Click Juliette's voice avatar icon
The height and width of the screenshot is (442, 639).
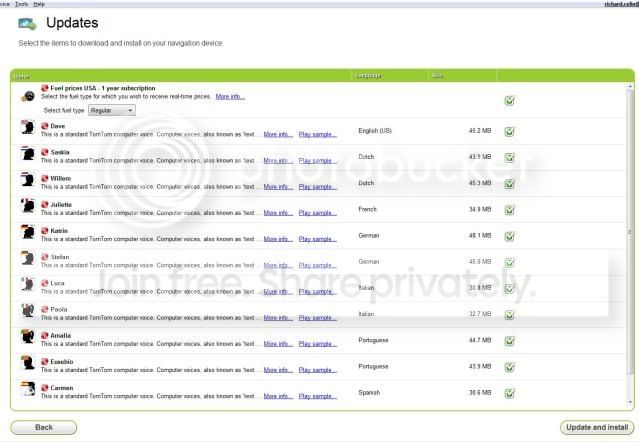[27, 205]
